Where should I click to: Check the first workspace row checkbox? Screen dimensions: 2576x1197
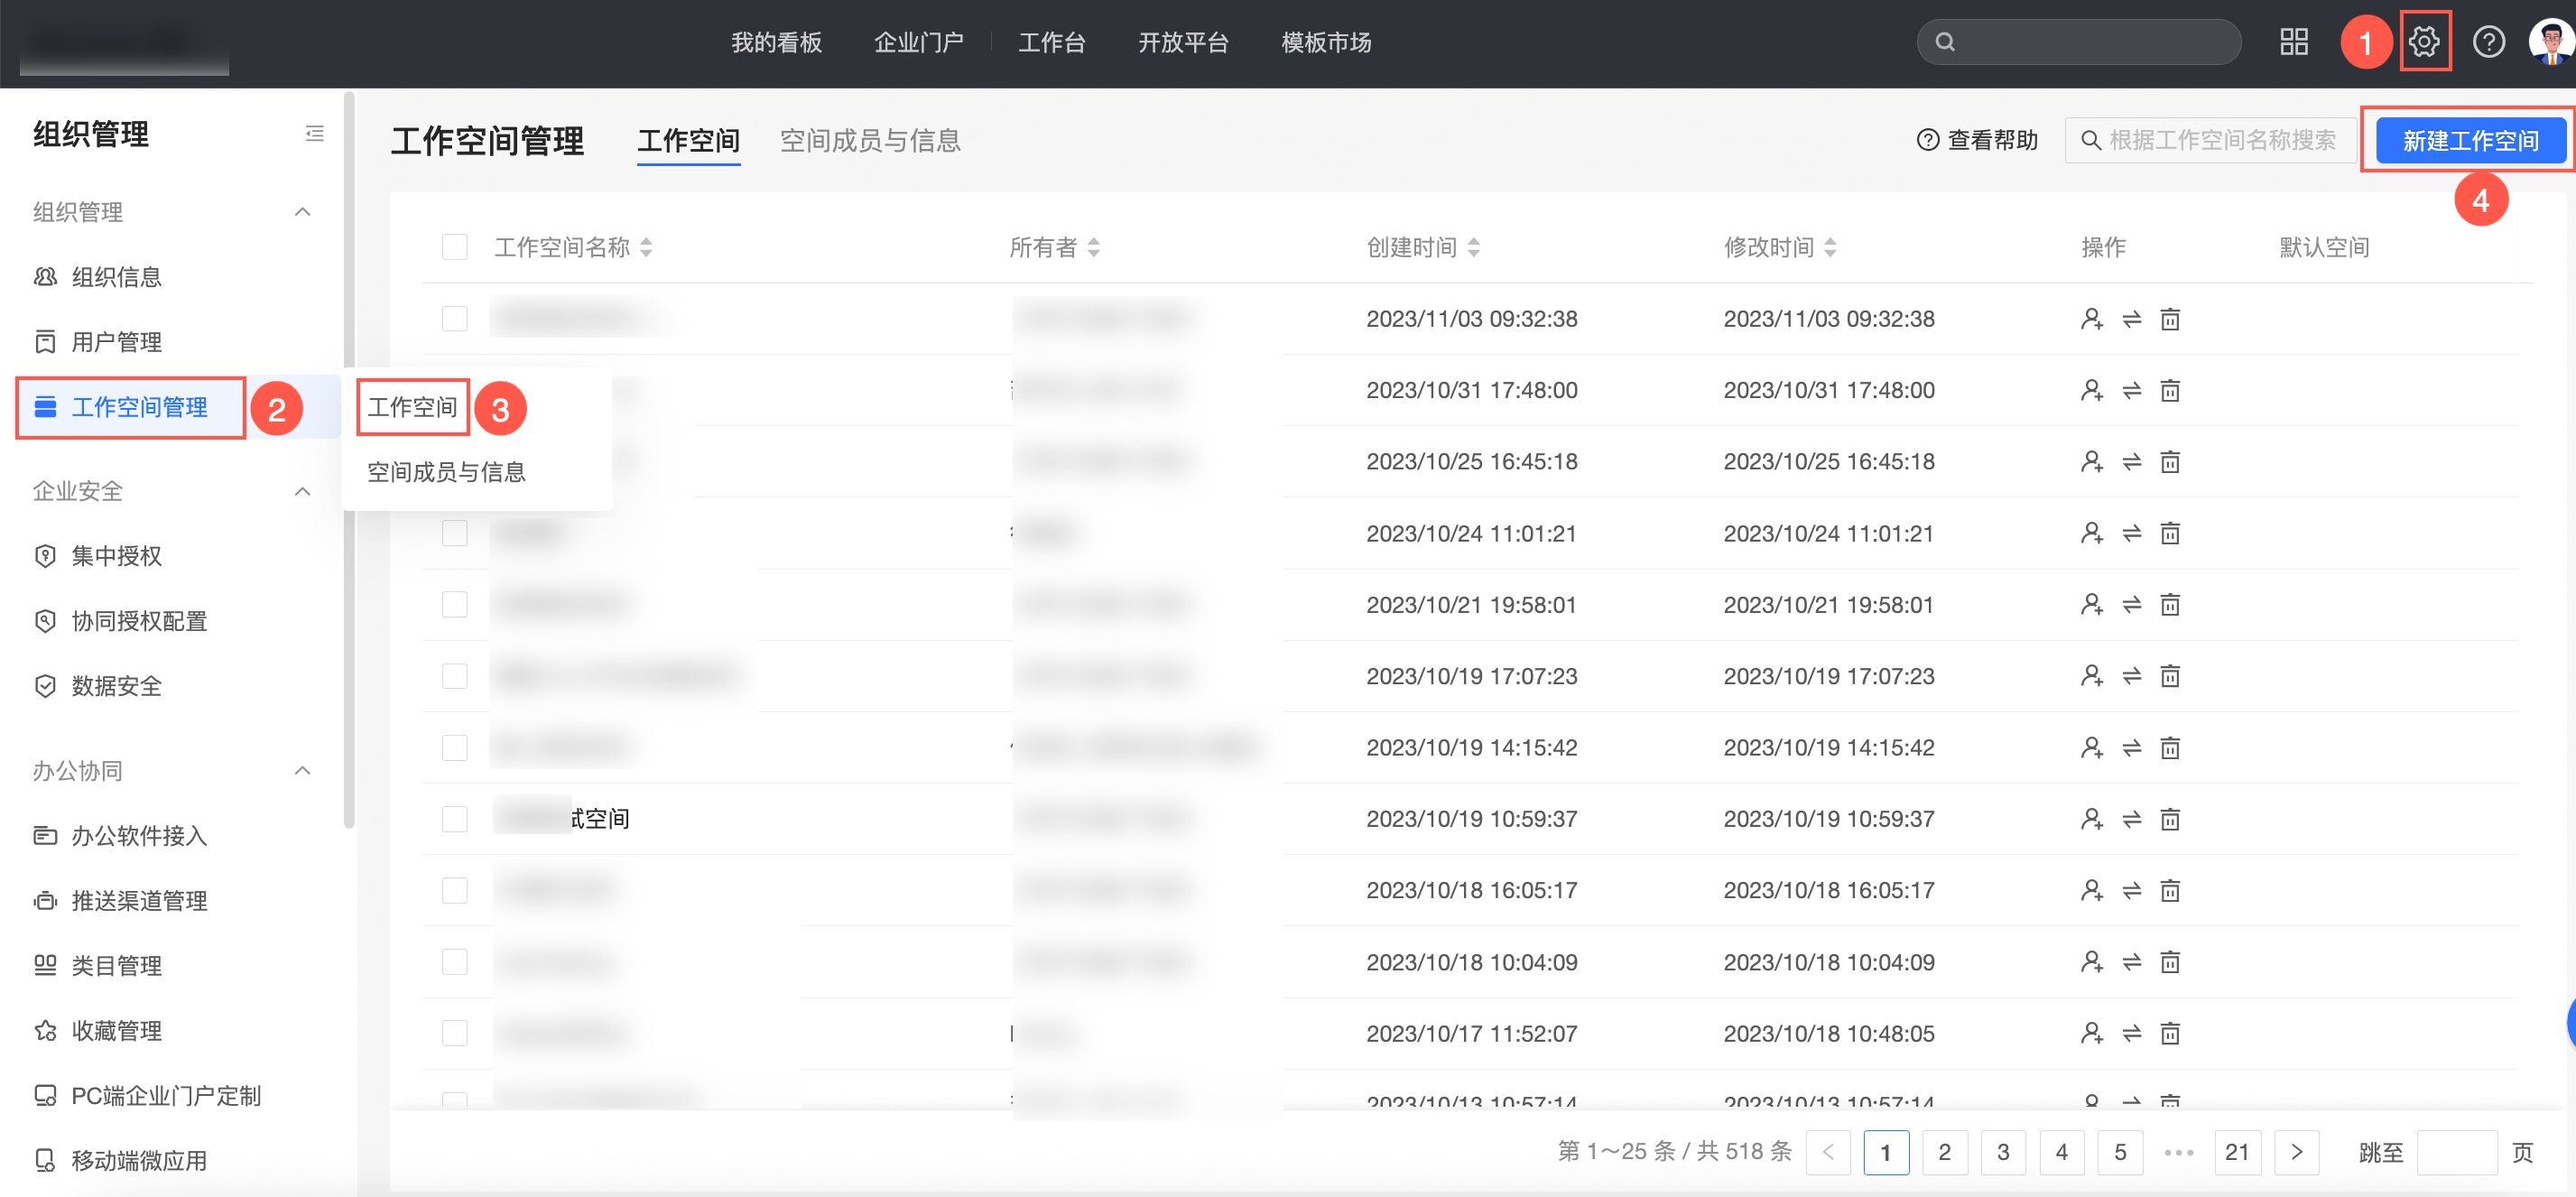[x=455, y=319]
